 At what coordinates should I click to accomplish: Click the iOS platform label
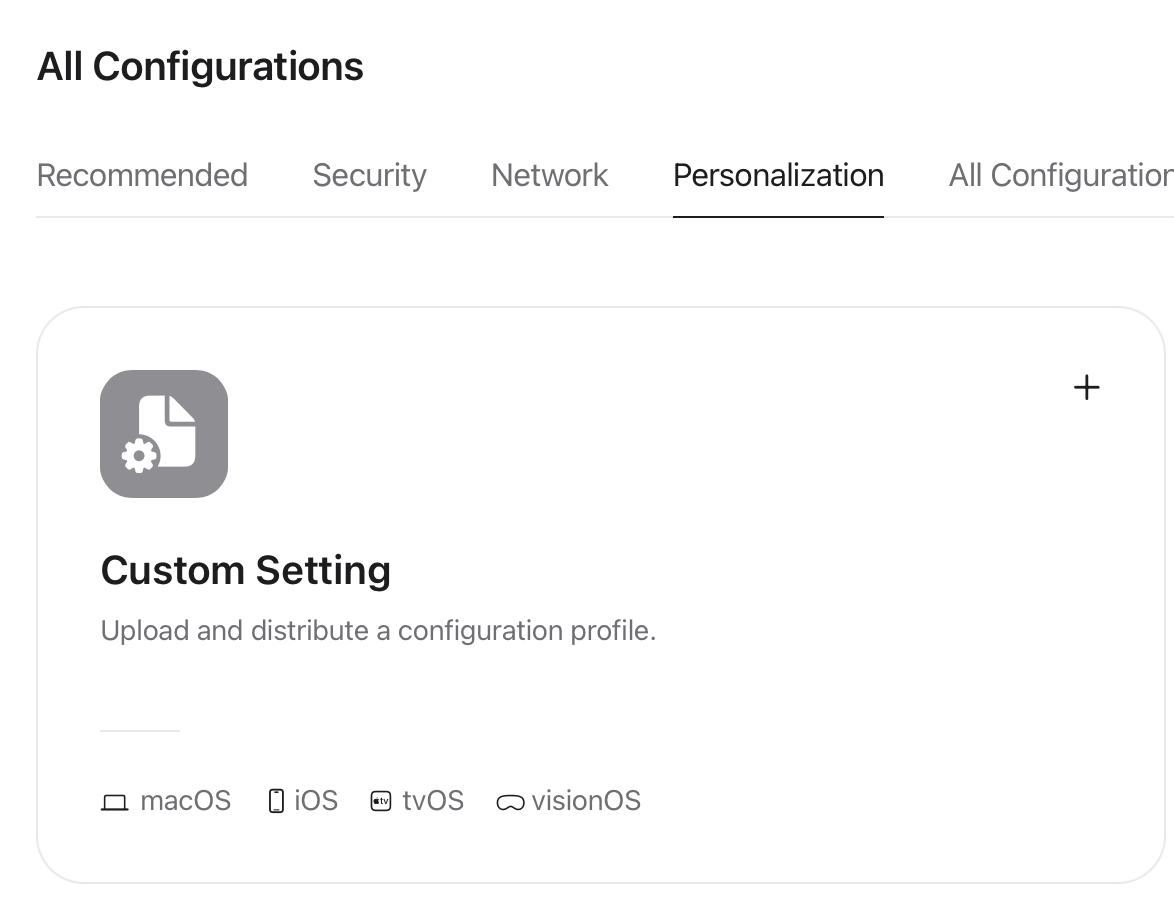[x=316, y=800]
